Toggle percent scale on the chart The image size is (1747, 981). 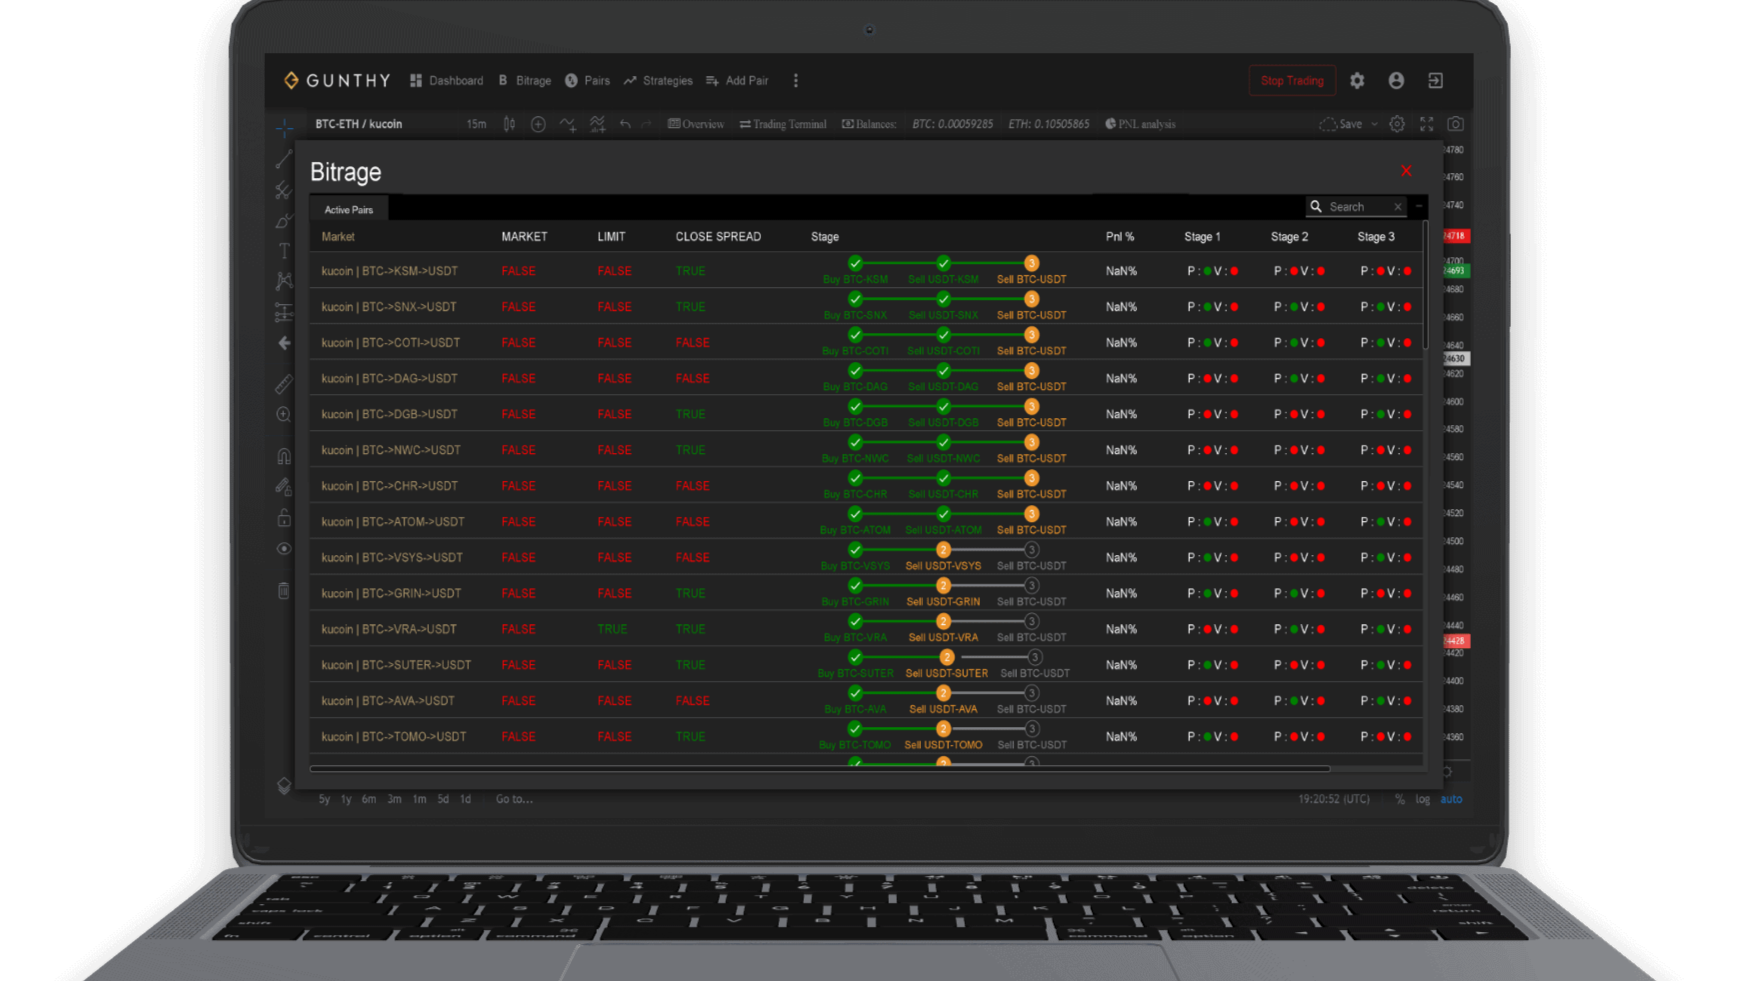pyautogui.click(x=1400, y=799)
